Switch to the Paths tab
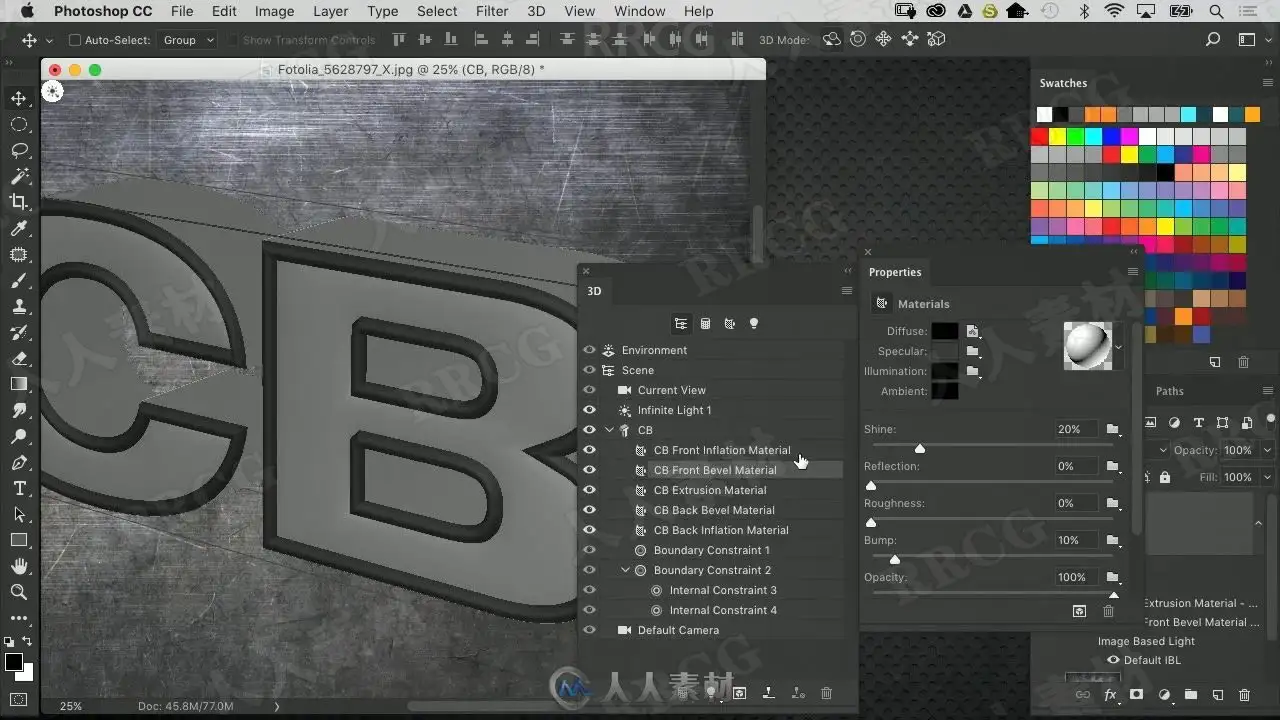Image resolution: width=1280 pixels, height=720 pixels. pos(1169,391)
